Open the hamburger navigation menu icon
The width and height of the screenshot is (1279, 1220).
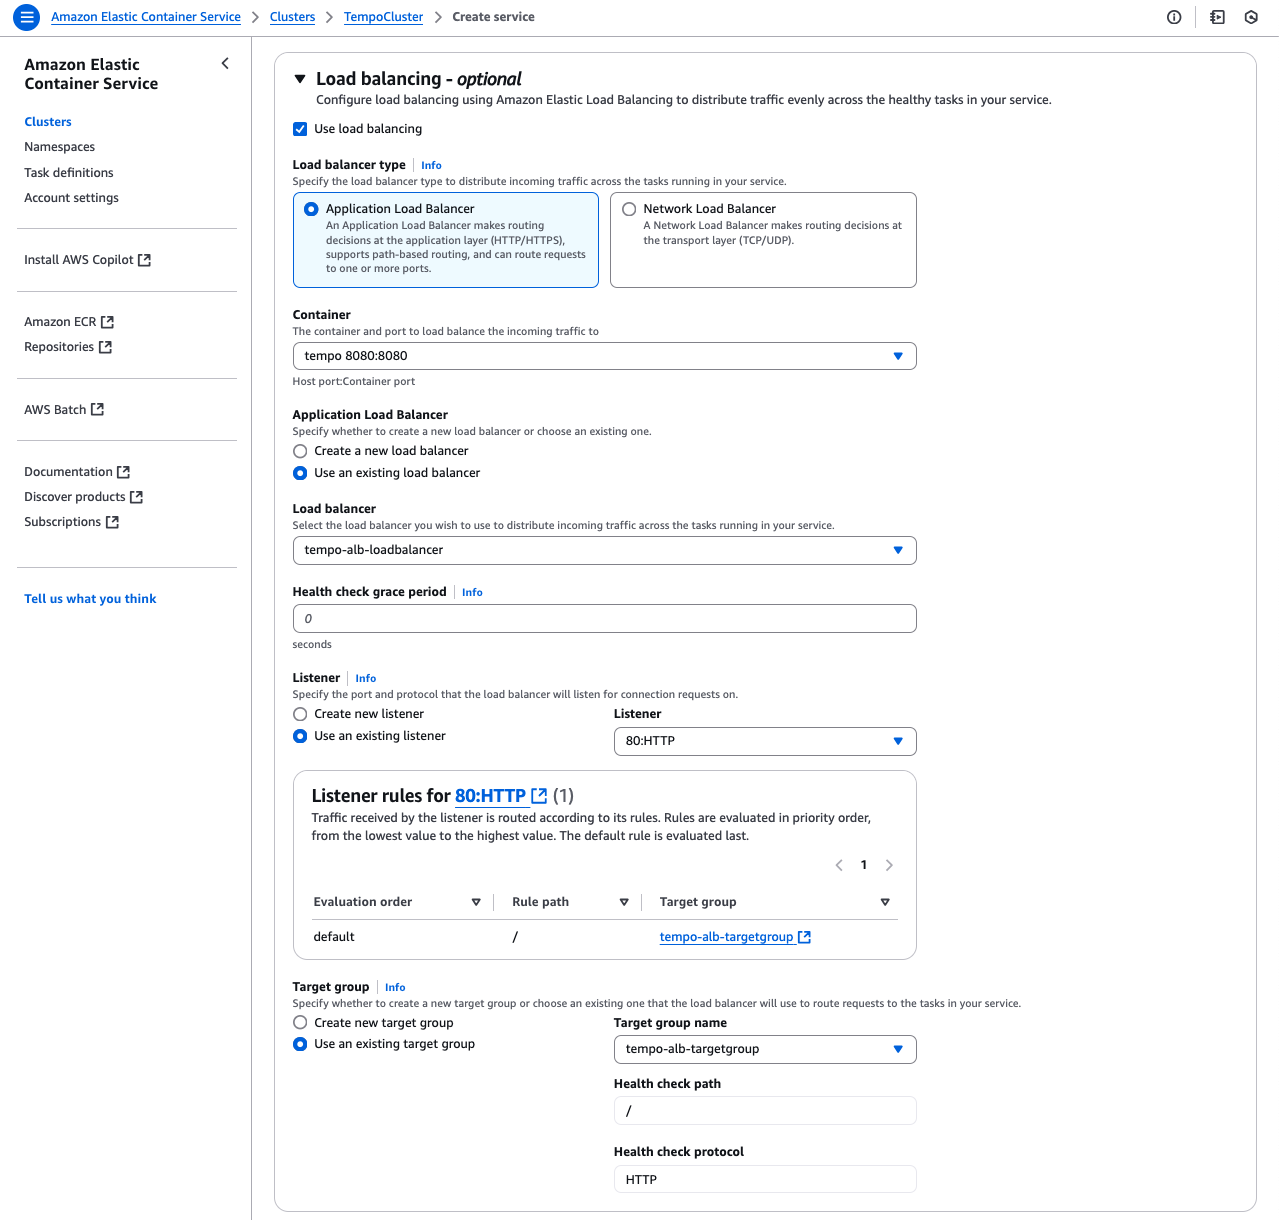pos(27,17)
